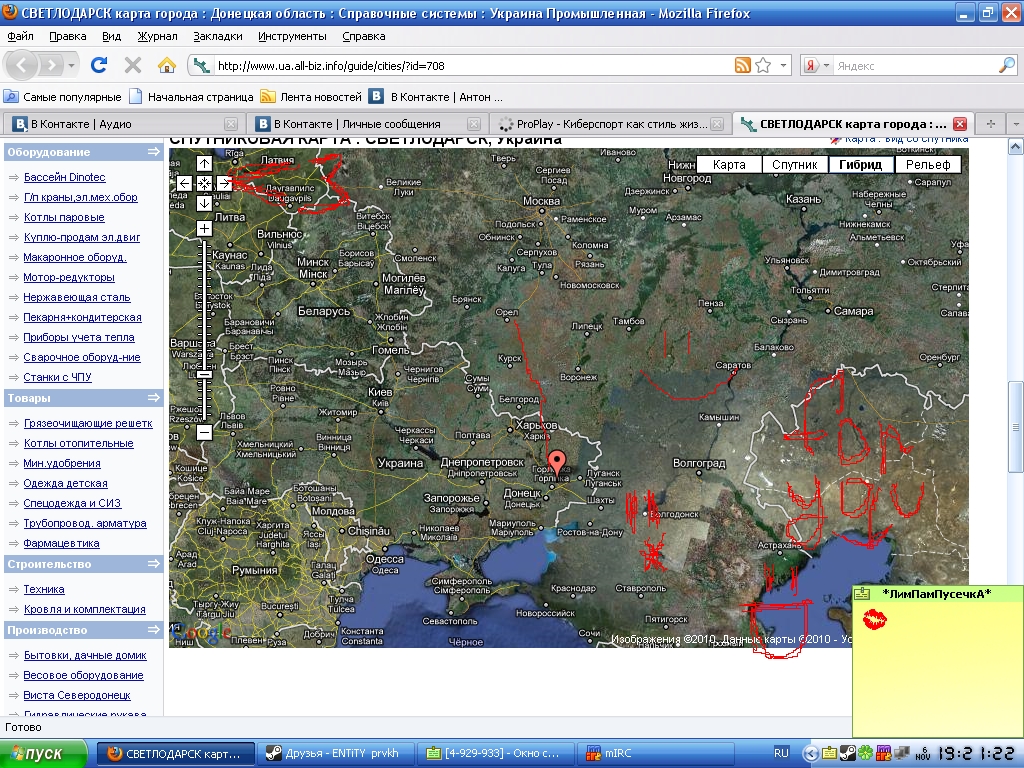Click the Пуск start button
Image resolution: width=1024 pixels, height=768 pixels.
(x=42, y=753)
